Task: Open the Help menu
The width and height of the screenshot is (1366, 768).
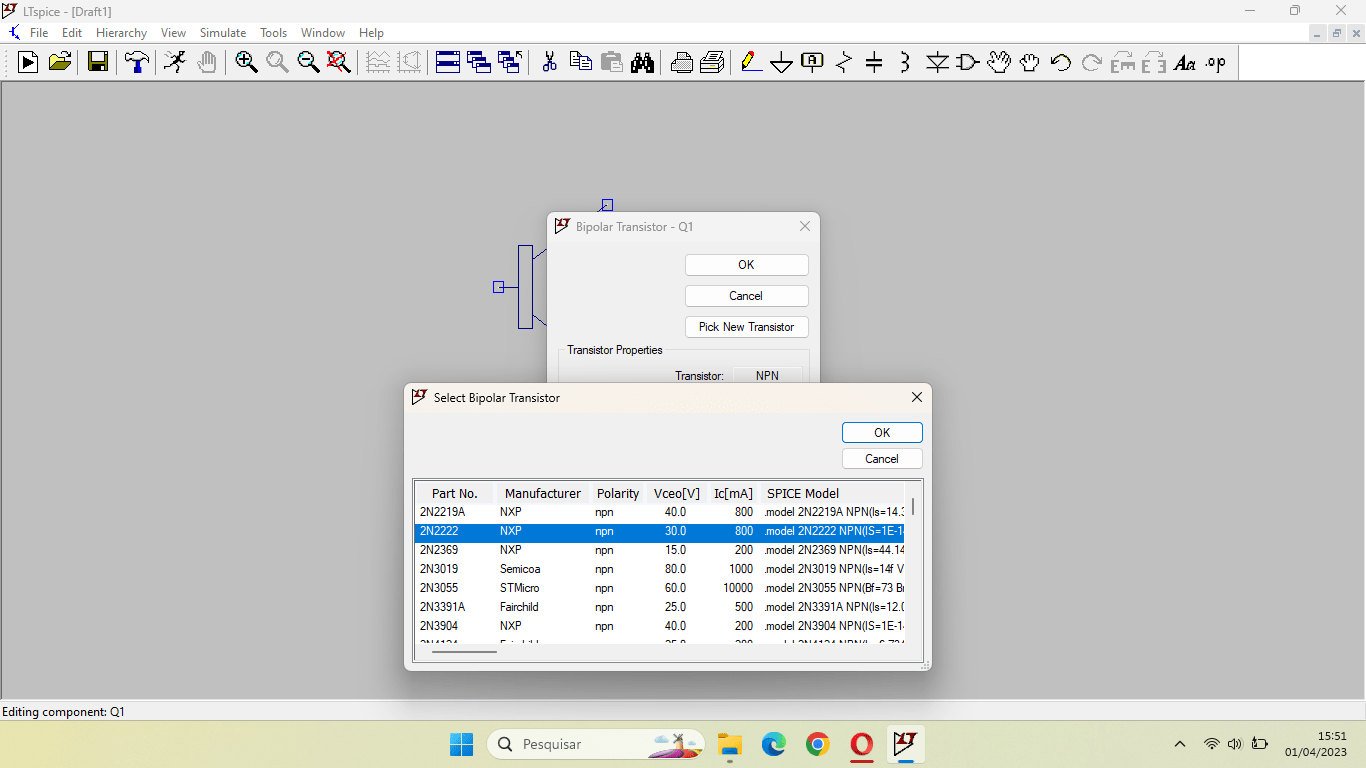Action: (x=371, y=33)
